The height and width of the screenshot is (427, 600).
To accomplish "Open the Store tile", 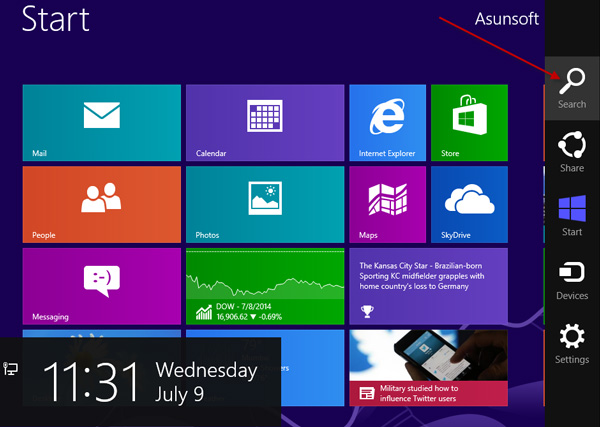I will tap(469, 122).
